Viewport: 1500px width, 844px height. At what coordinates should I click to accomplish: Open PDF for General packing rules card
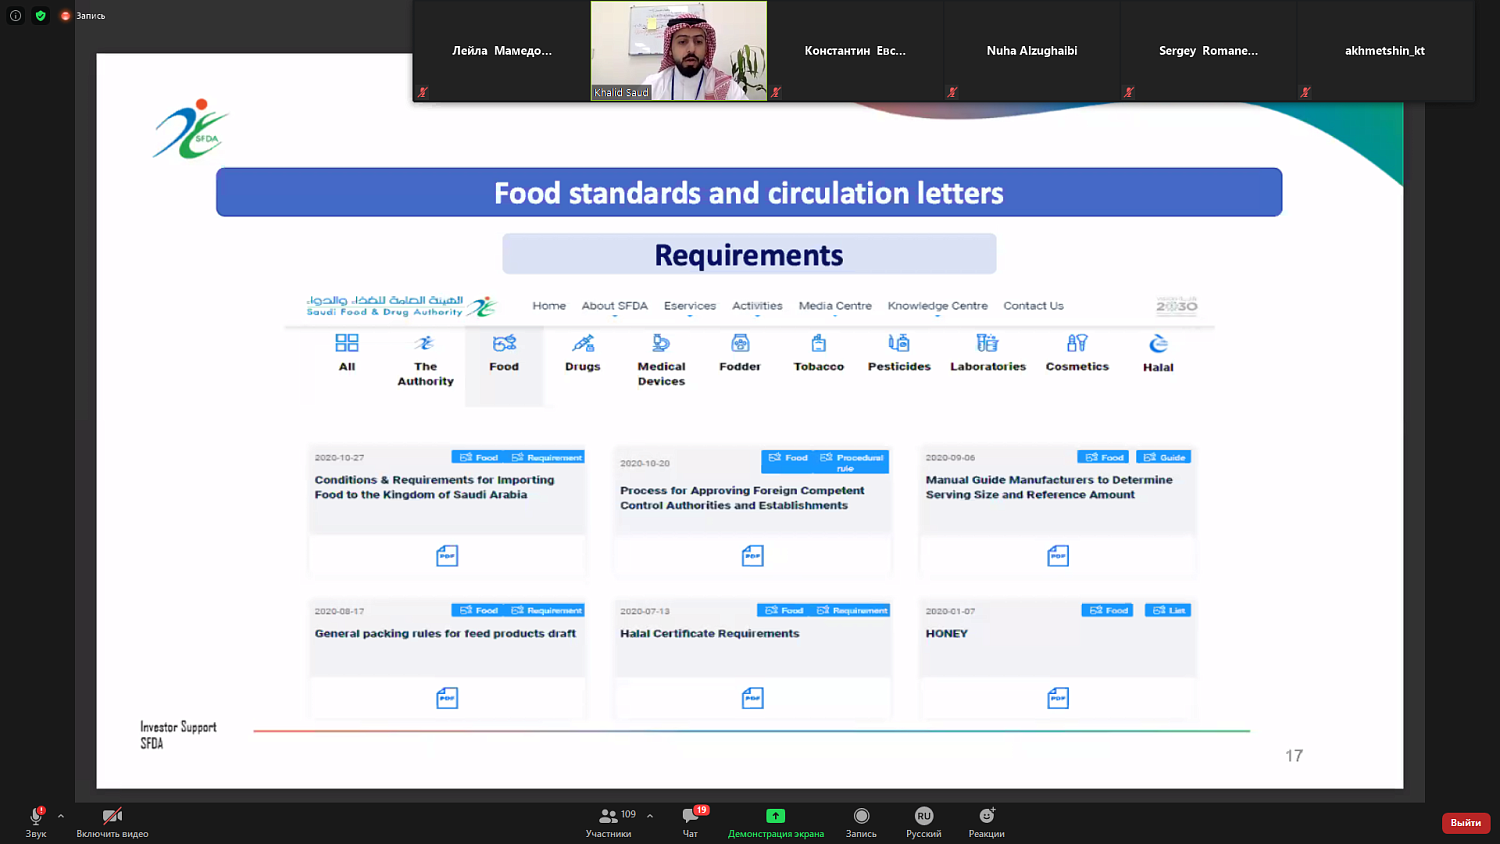(x=447, y=698)
